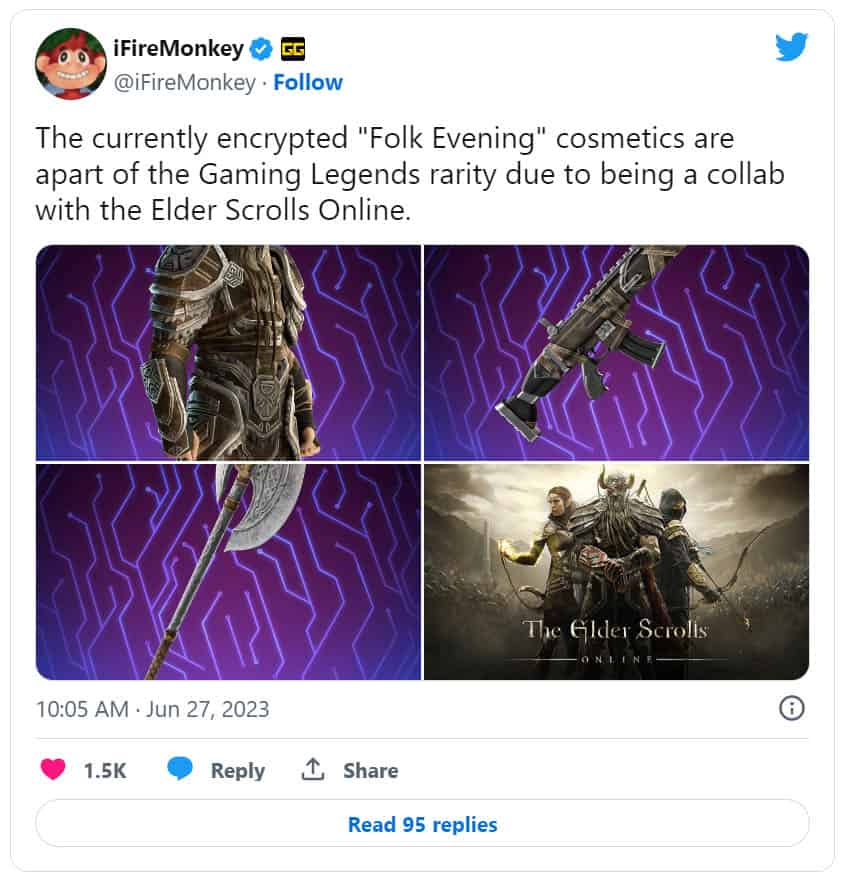Click the blue verified checkmark badge
Screen dimensions: 852x891
tap(262, 49)
